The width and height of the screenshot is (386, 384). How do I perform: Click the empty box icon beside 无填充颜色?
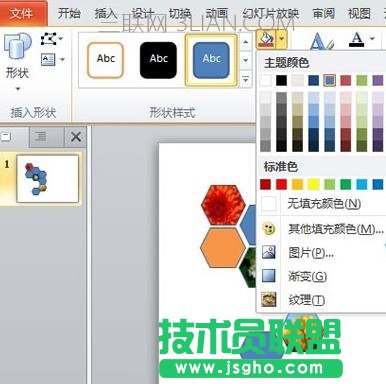click(x=269, y=203)
